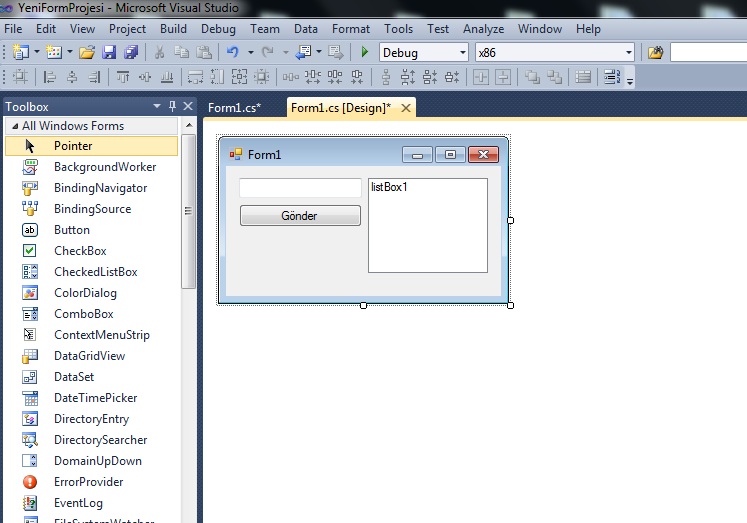Select DataGridView in the Toolbox
747x523 pixels.
pyautogui.click(x=91, y=356)
